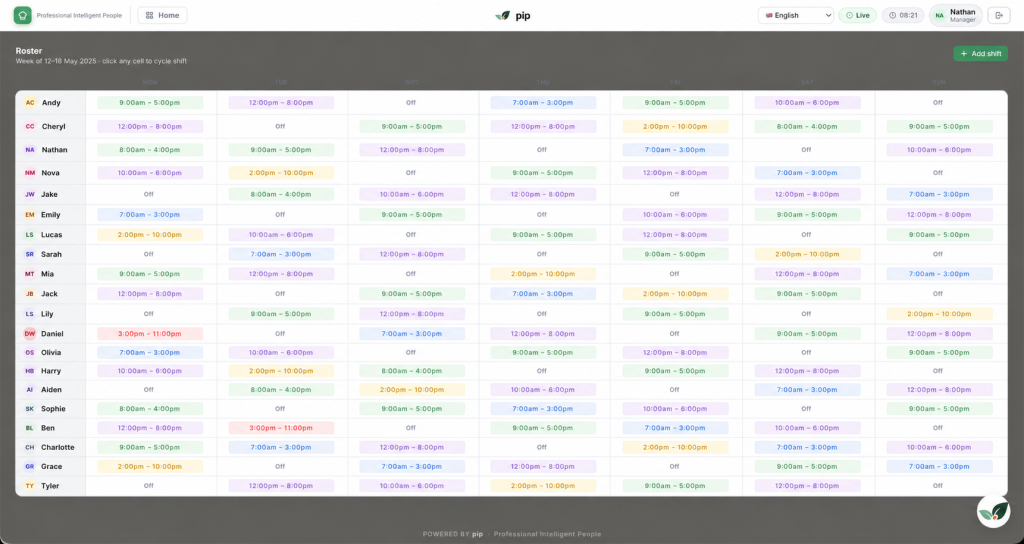This screenshot has height=544, width=1024.
Task: Click Tyler's TY avatar
Action: [30, 486]
